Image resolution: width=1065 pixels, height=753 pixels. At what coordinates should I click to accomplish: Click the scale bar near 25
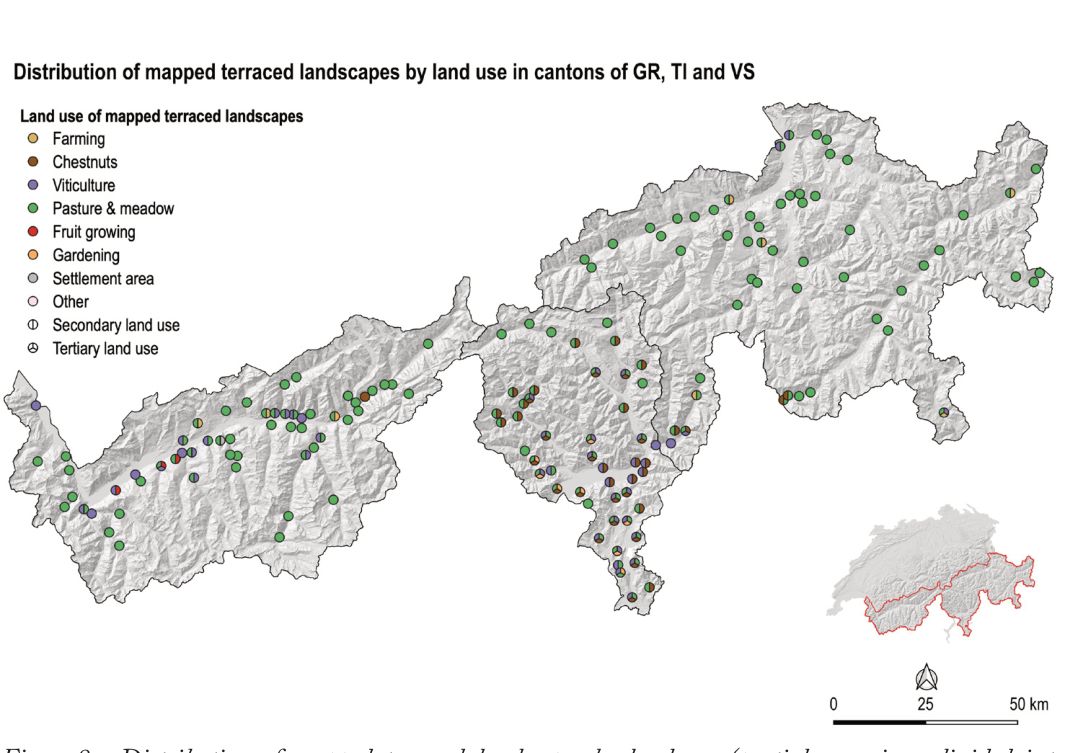(926, 721)
